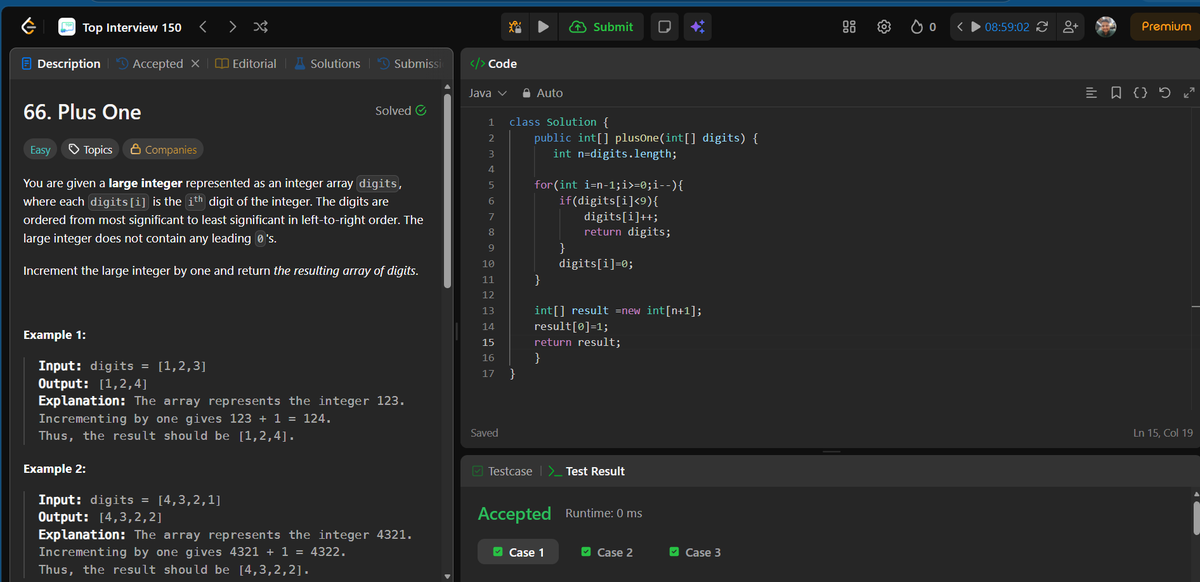
Task: Open the settings gear icon
Action: point(884,27)
